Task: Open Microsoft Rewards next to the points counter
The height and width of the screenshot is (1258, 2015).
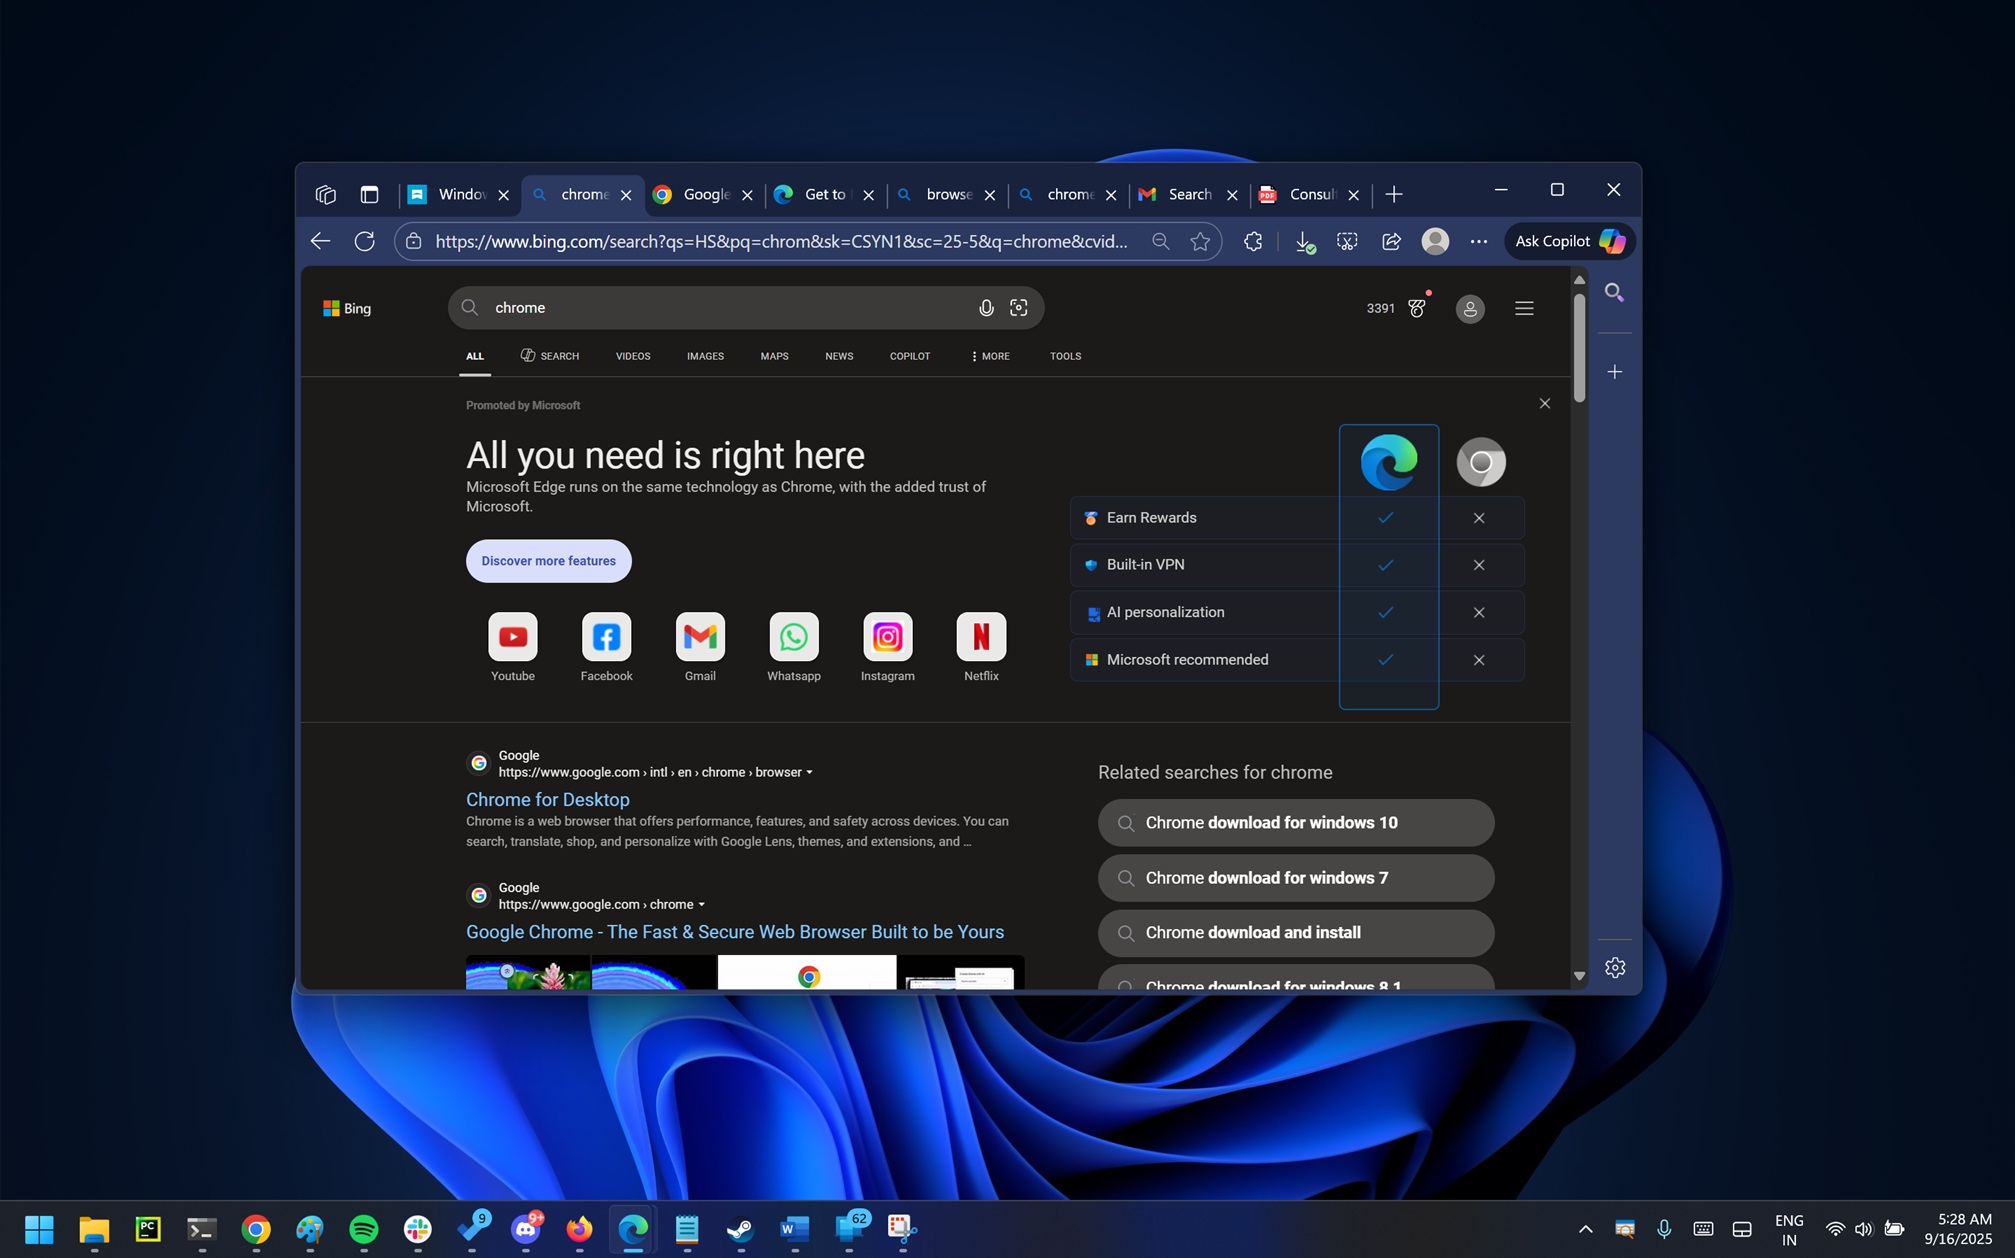Action: 1417,308
